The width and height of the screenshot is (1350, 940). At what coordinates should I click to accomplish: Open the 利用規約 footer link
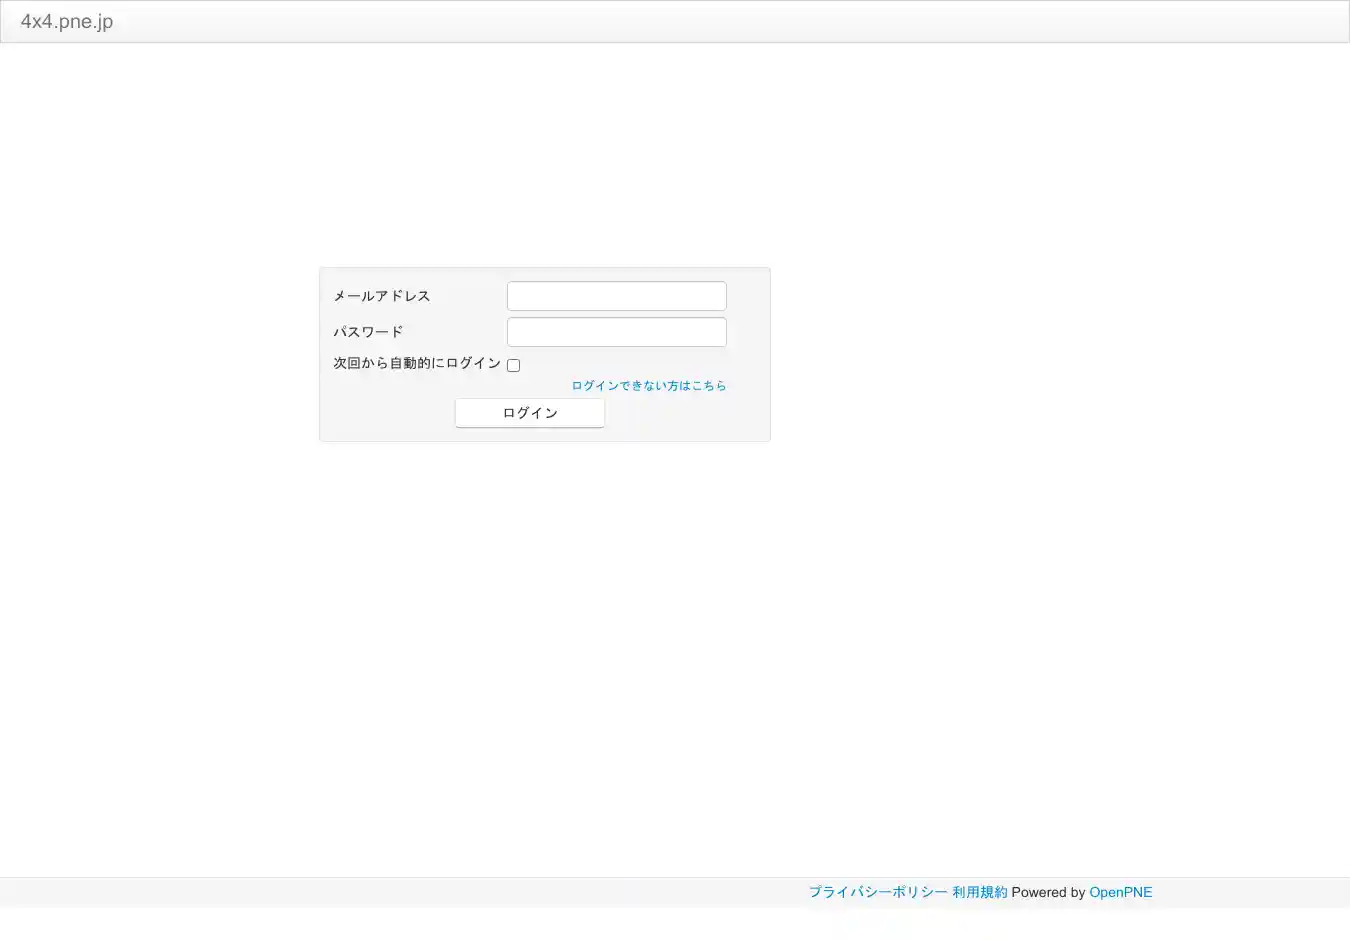979,892
